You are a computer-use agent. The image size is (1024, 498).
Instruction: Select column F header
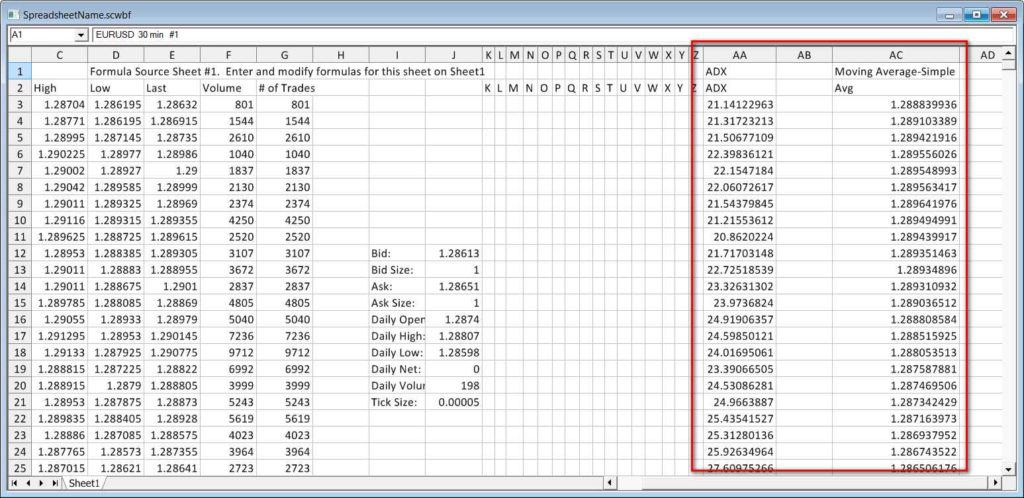click(228, 55)
